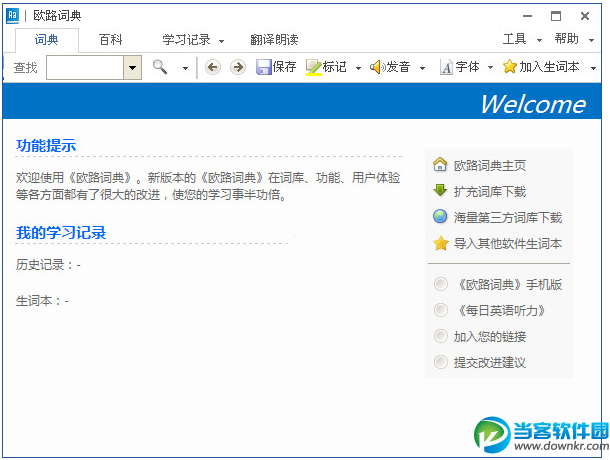Open the 翻译朗读 tab
The width and height of the screenshot is (610, 460).
tap(274, 40)
